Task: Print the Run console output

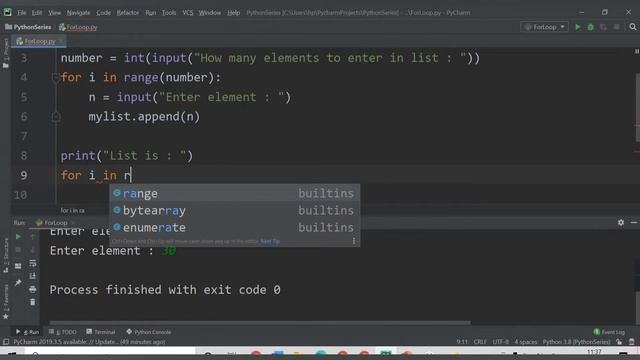Action: pos(33,289)
